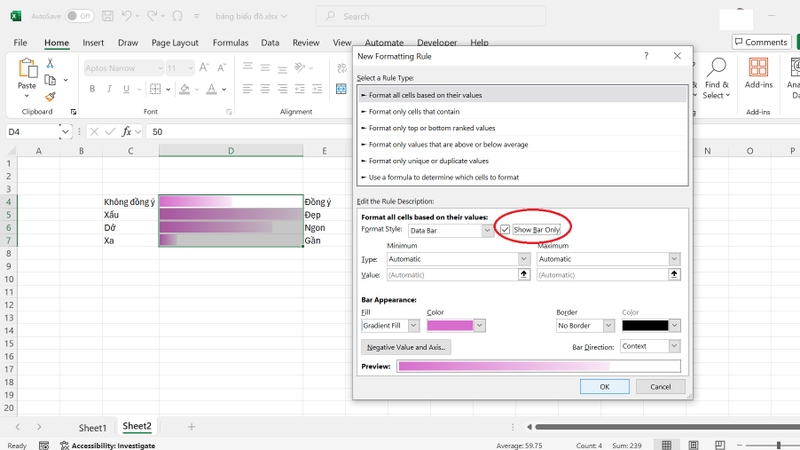The width and height of the screenshot is (800, 450).
Task: Click the Undo arrow icon
Action: pos(127,16)
